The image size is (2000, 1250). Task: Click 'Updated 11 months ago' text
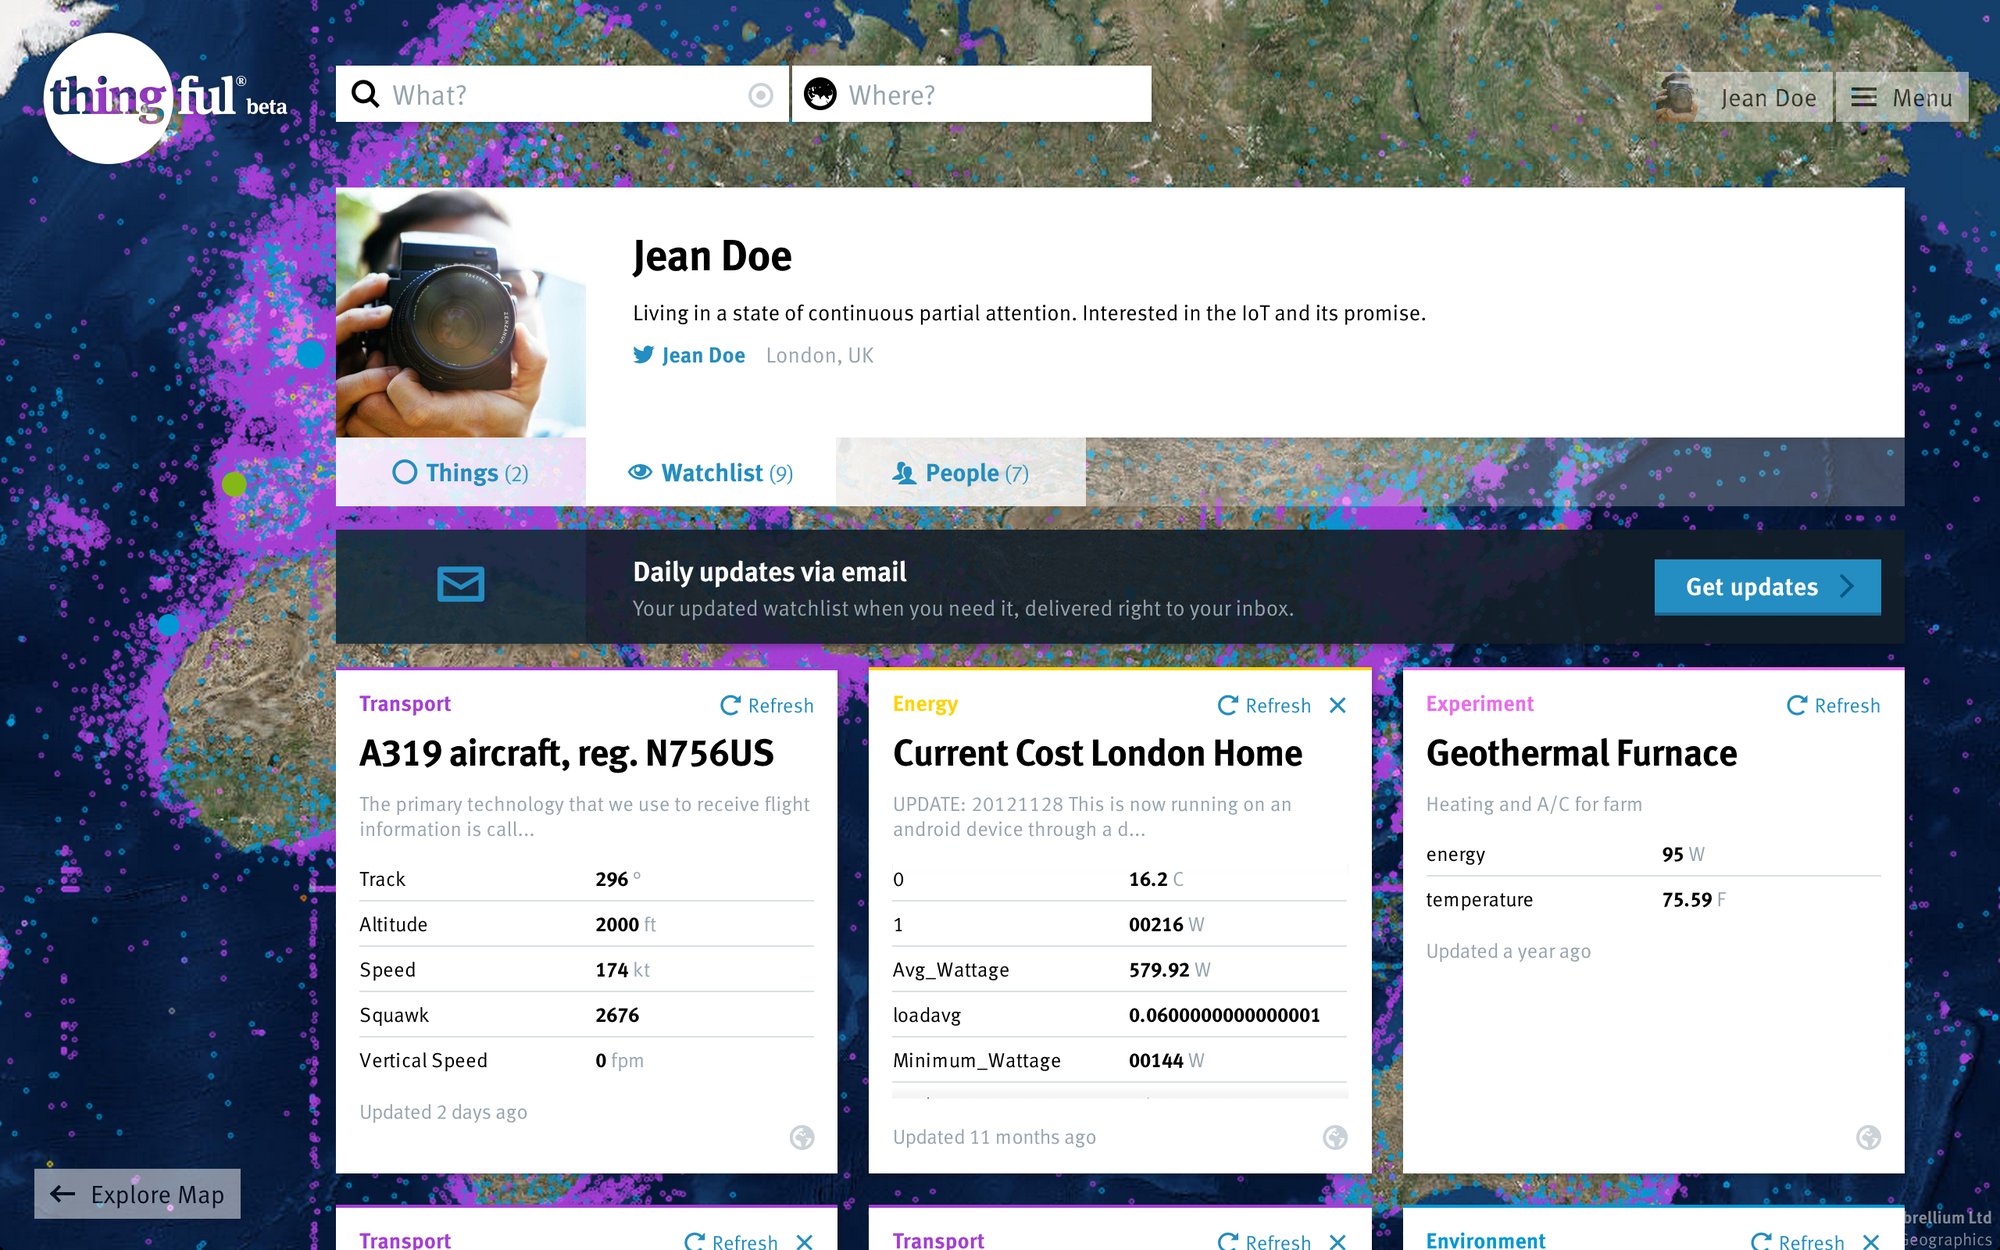point(994,1137)
